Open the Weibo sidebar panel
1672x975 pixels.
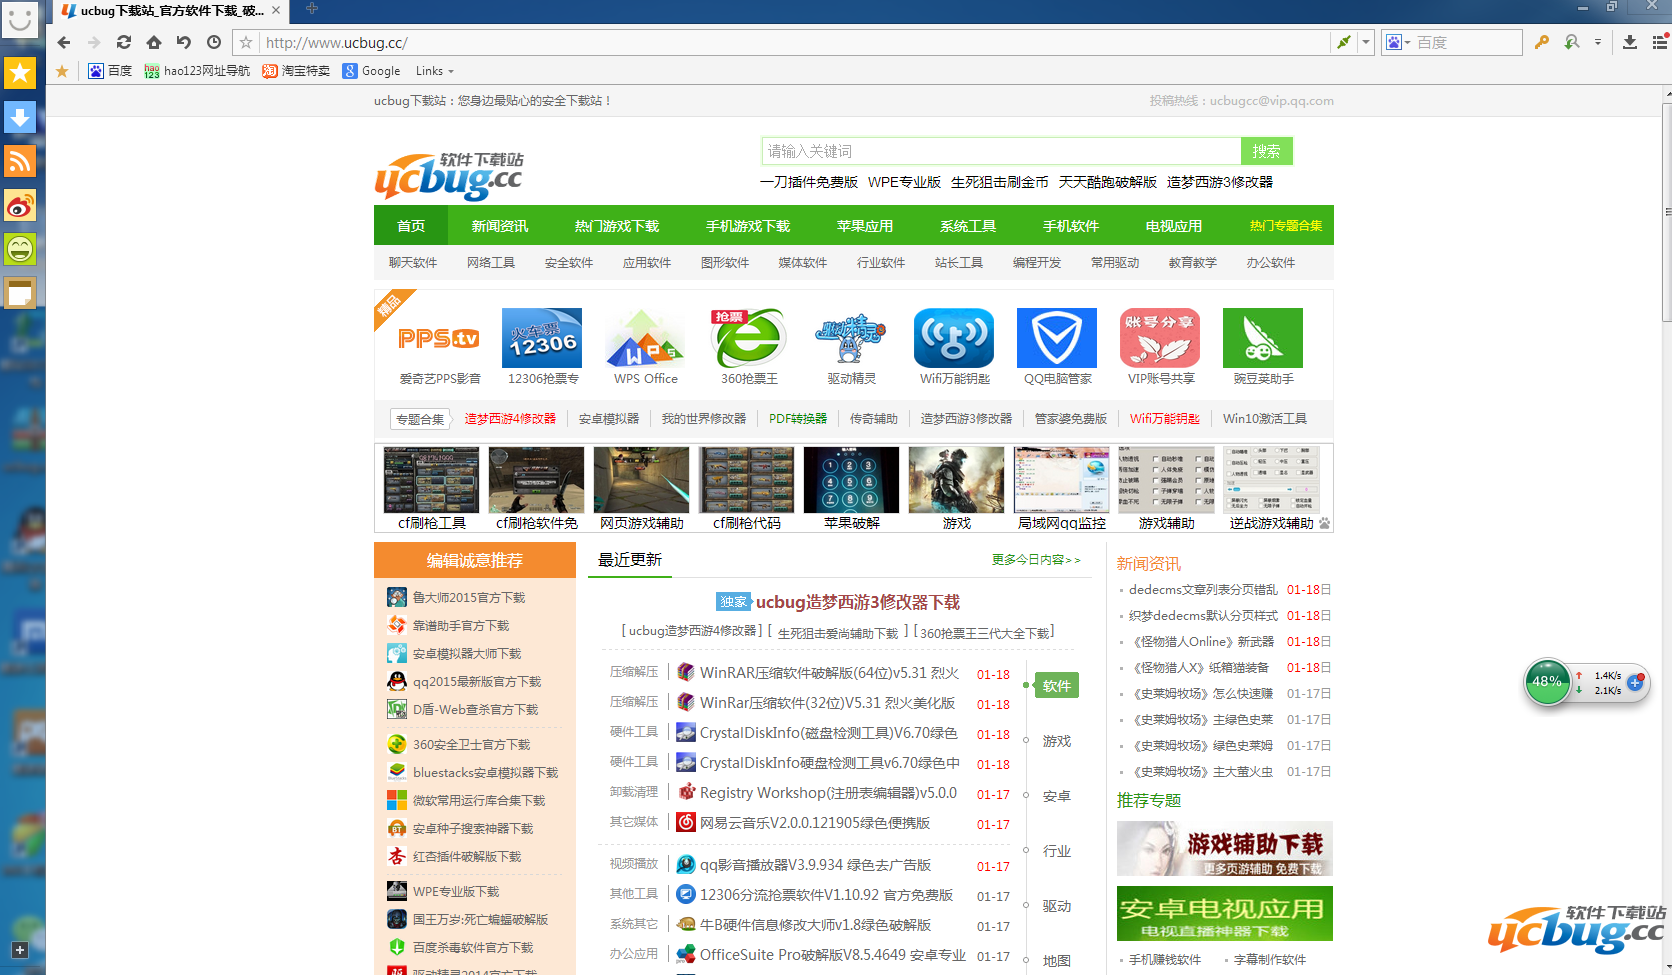pyautogui.click(x=20, y=205)
